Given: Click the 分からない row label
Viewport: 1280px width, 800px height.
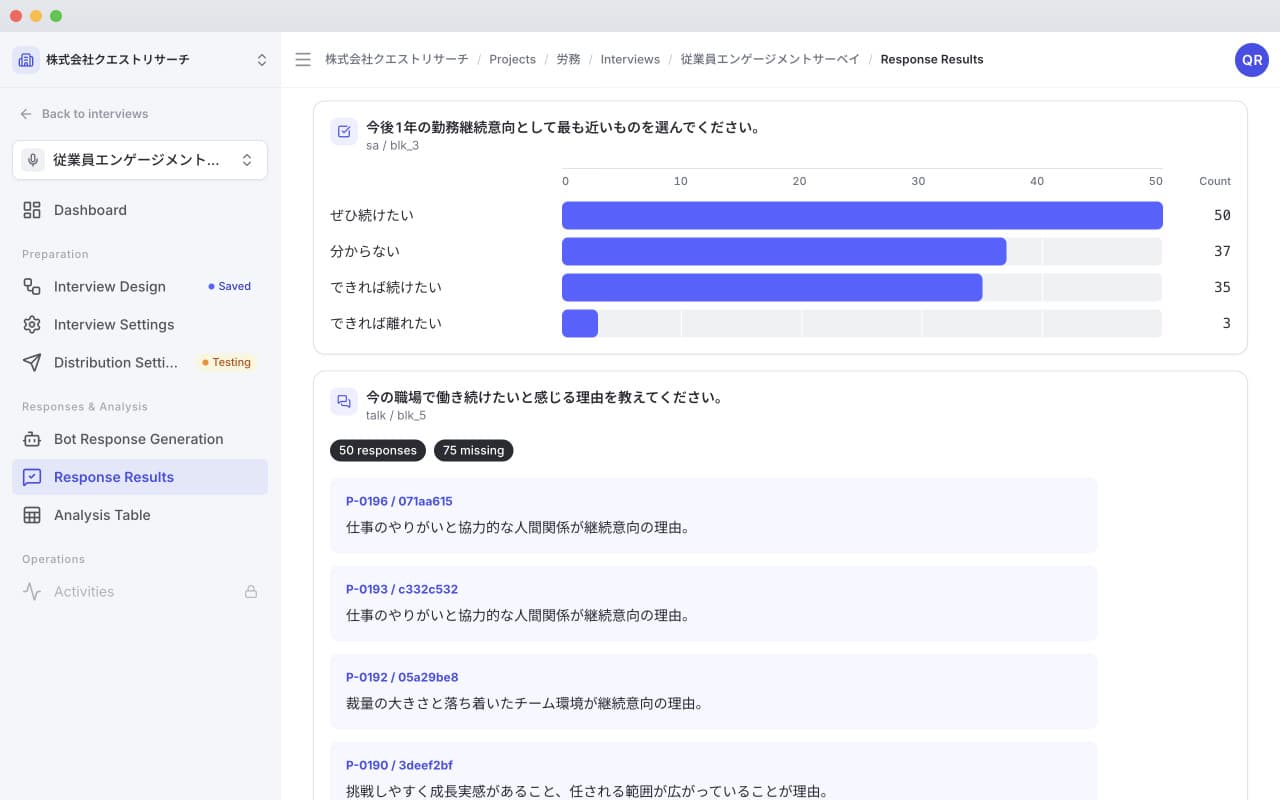Looking at the screenshot, I should click(365, 251).
